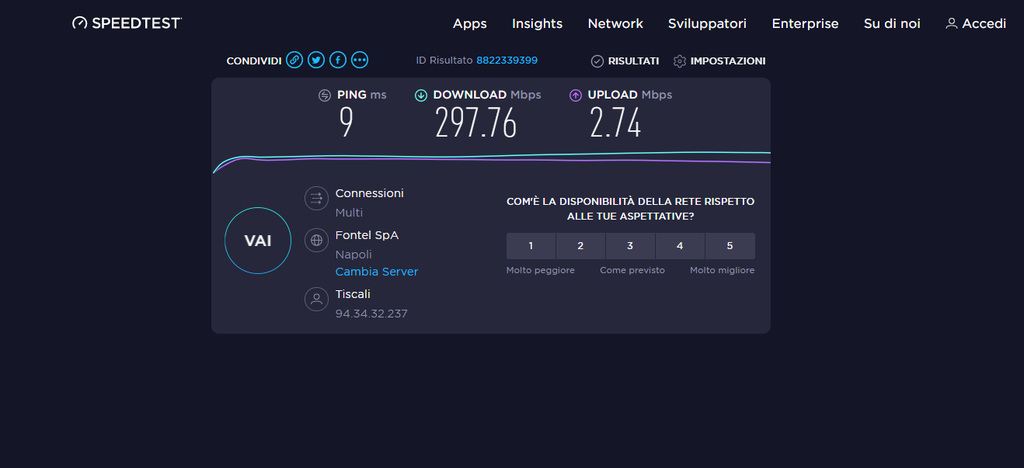This screenshot has height=468, width=1024.
Task: Open more sharing options ellipsis icon
Action: coord(360,60)
